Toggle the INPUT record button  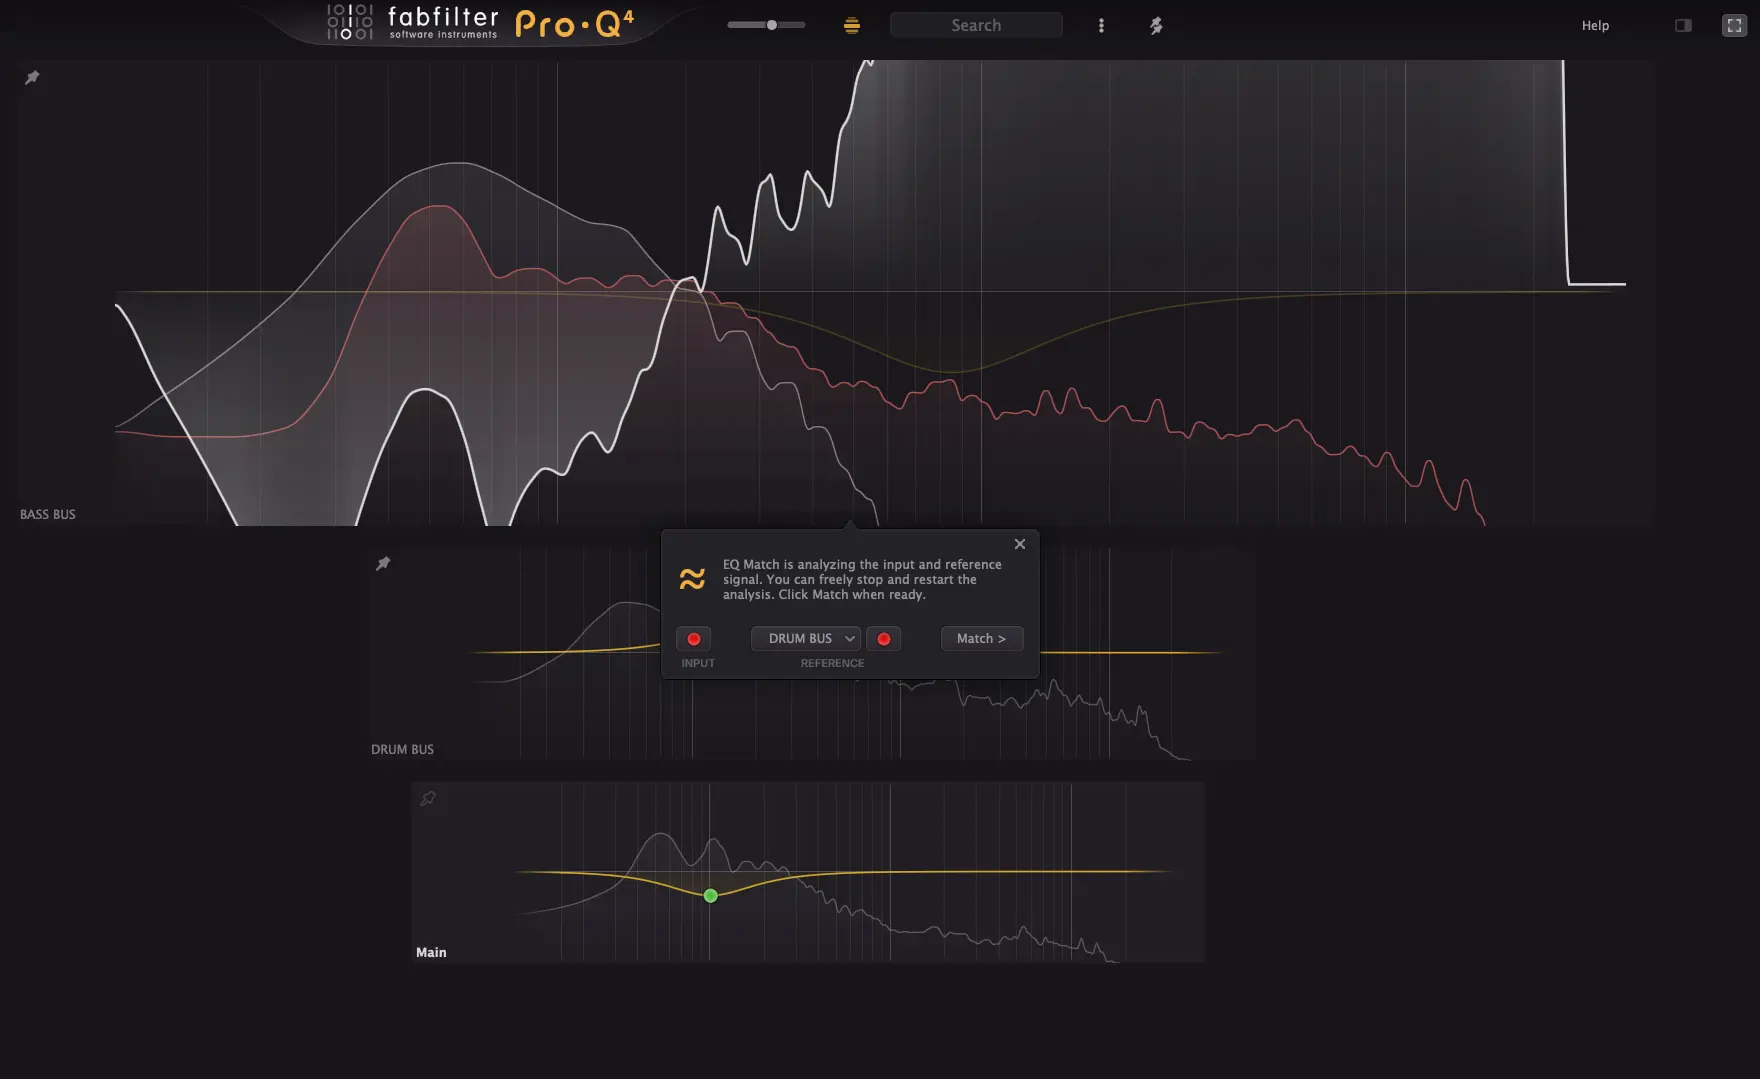coord(693,639)
